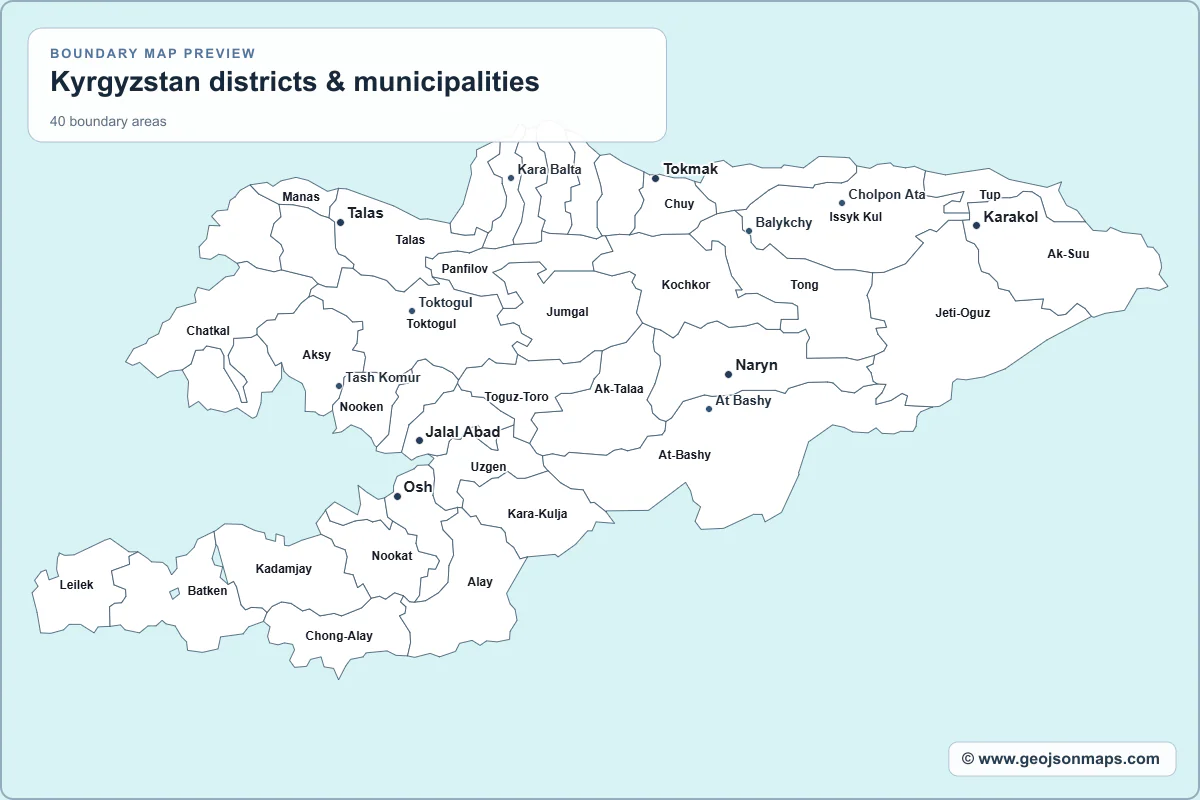Click the Tup district label
The width and height of the screenshot is (1200, 800).
pyautogui.click(x=990, y=195)
